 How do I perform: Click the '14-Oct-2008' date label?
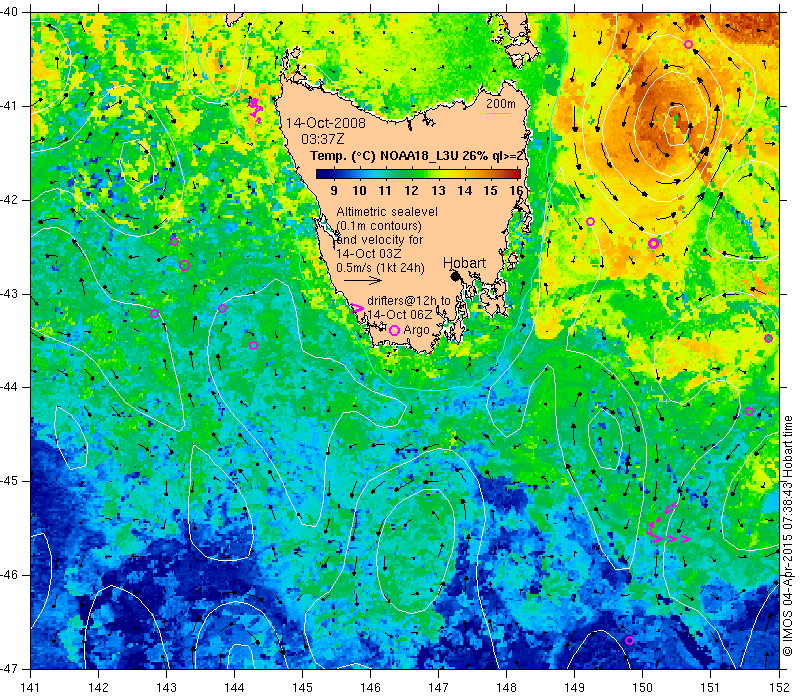[326, 123]
